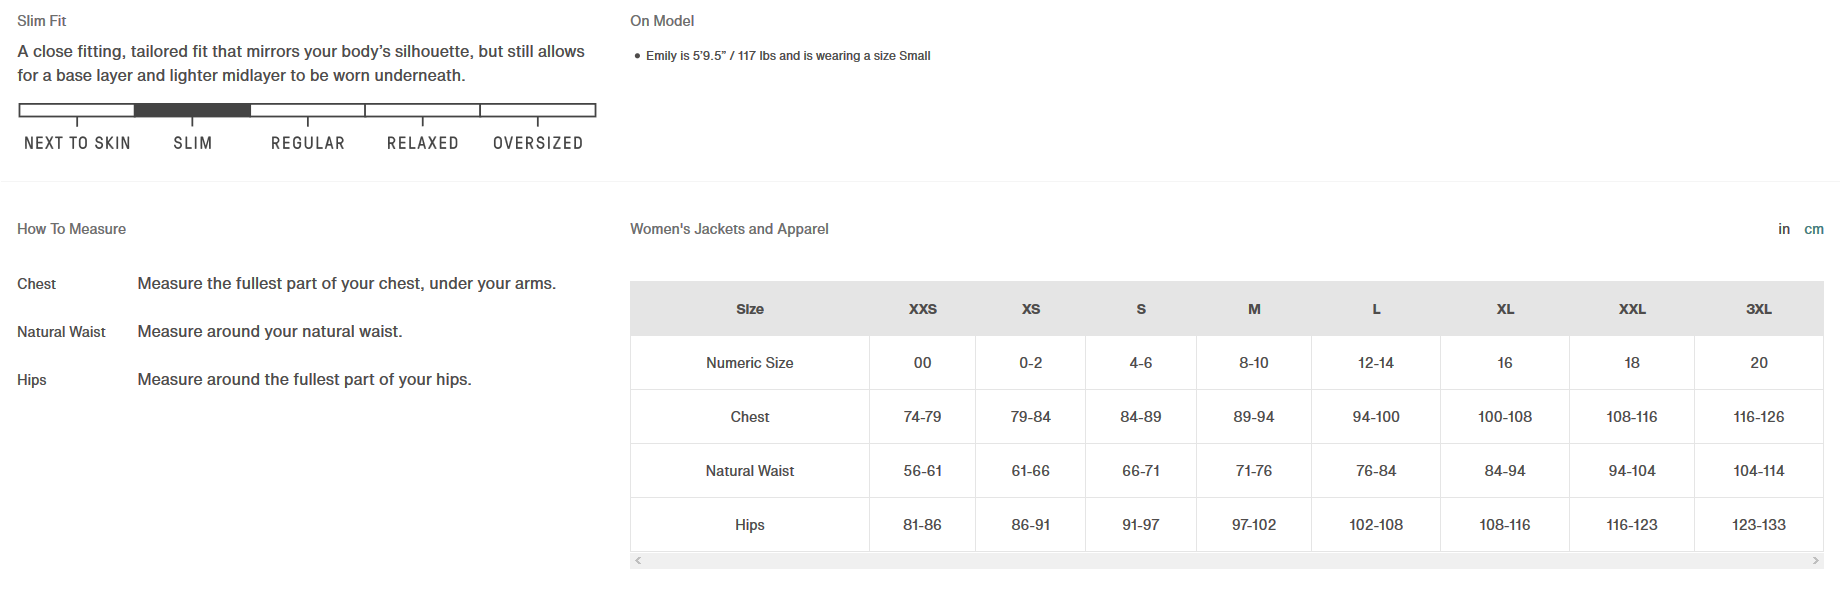
Task: Click the 3XL column header
Action: pos(1758,309)
